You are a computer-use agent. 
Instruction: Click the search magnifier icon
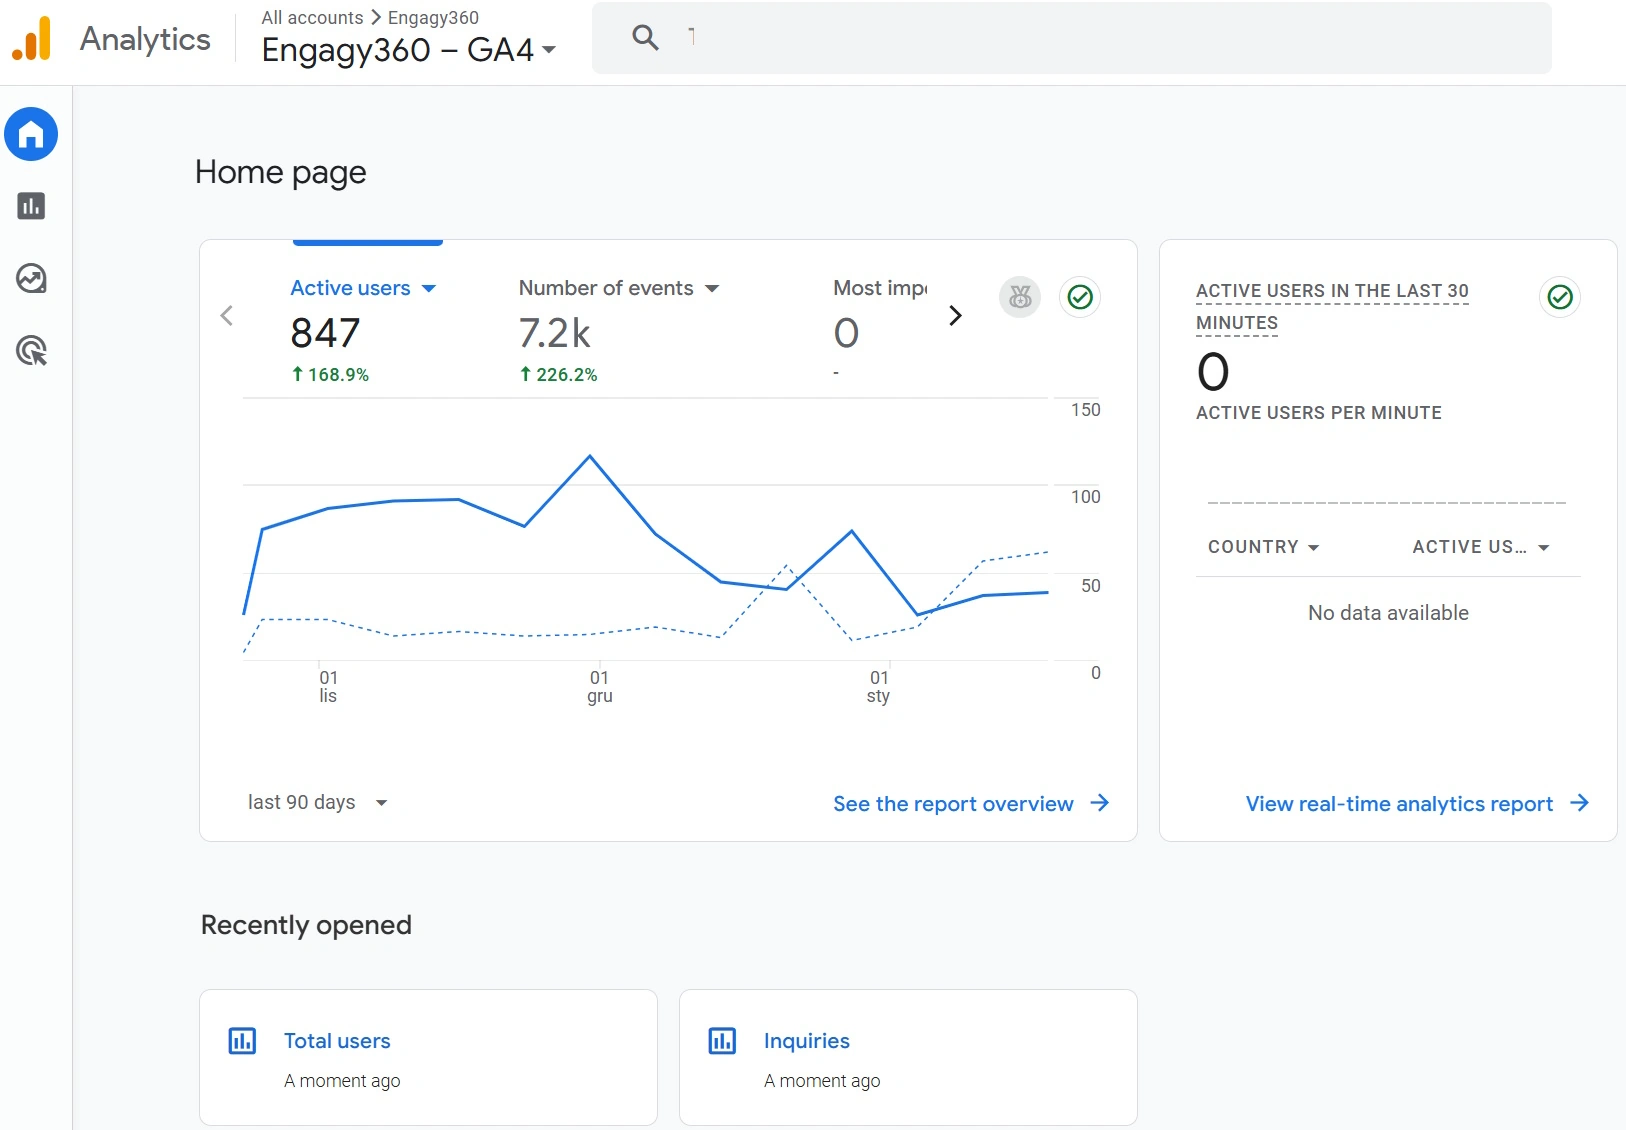pyautogui.click(x=645, y=38)
